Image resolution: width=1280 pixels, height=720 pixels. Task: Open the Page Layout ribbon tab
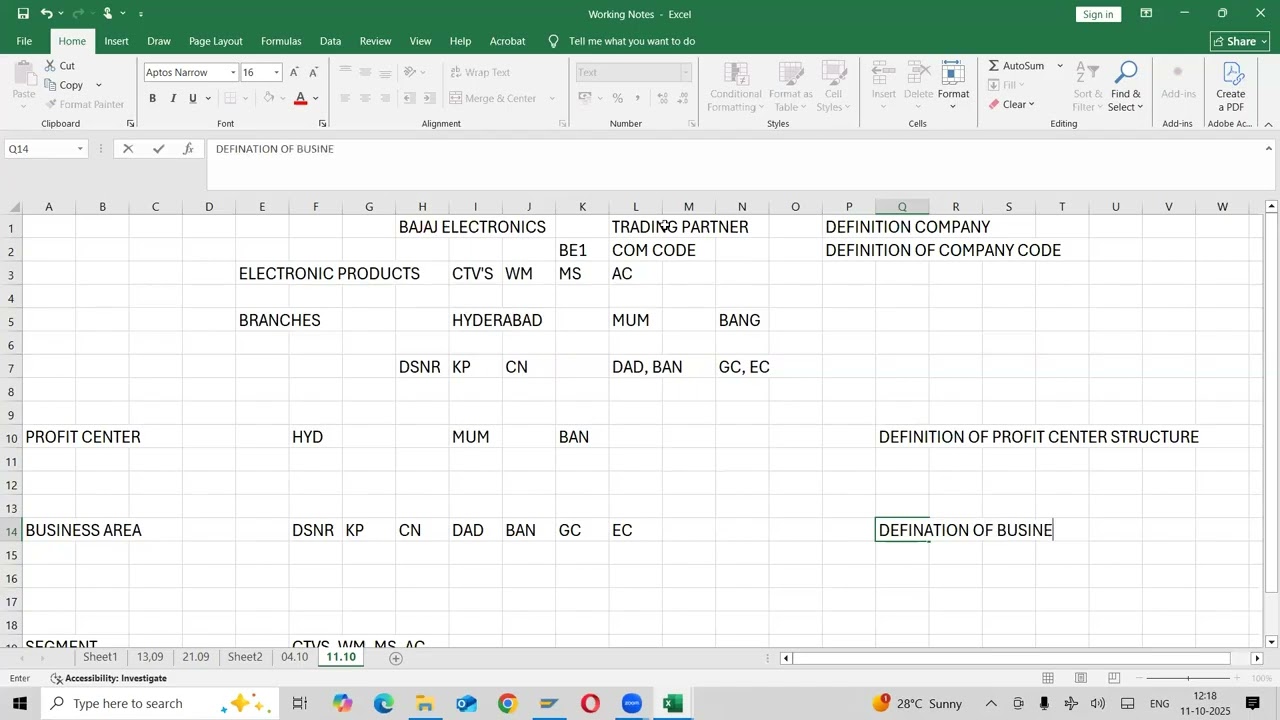[215, 41]
